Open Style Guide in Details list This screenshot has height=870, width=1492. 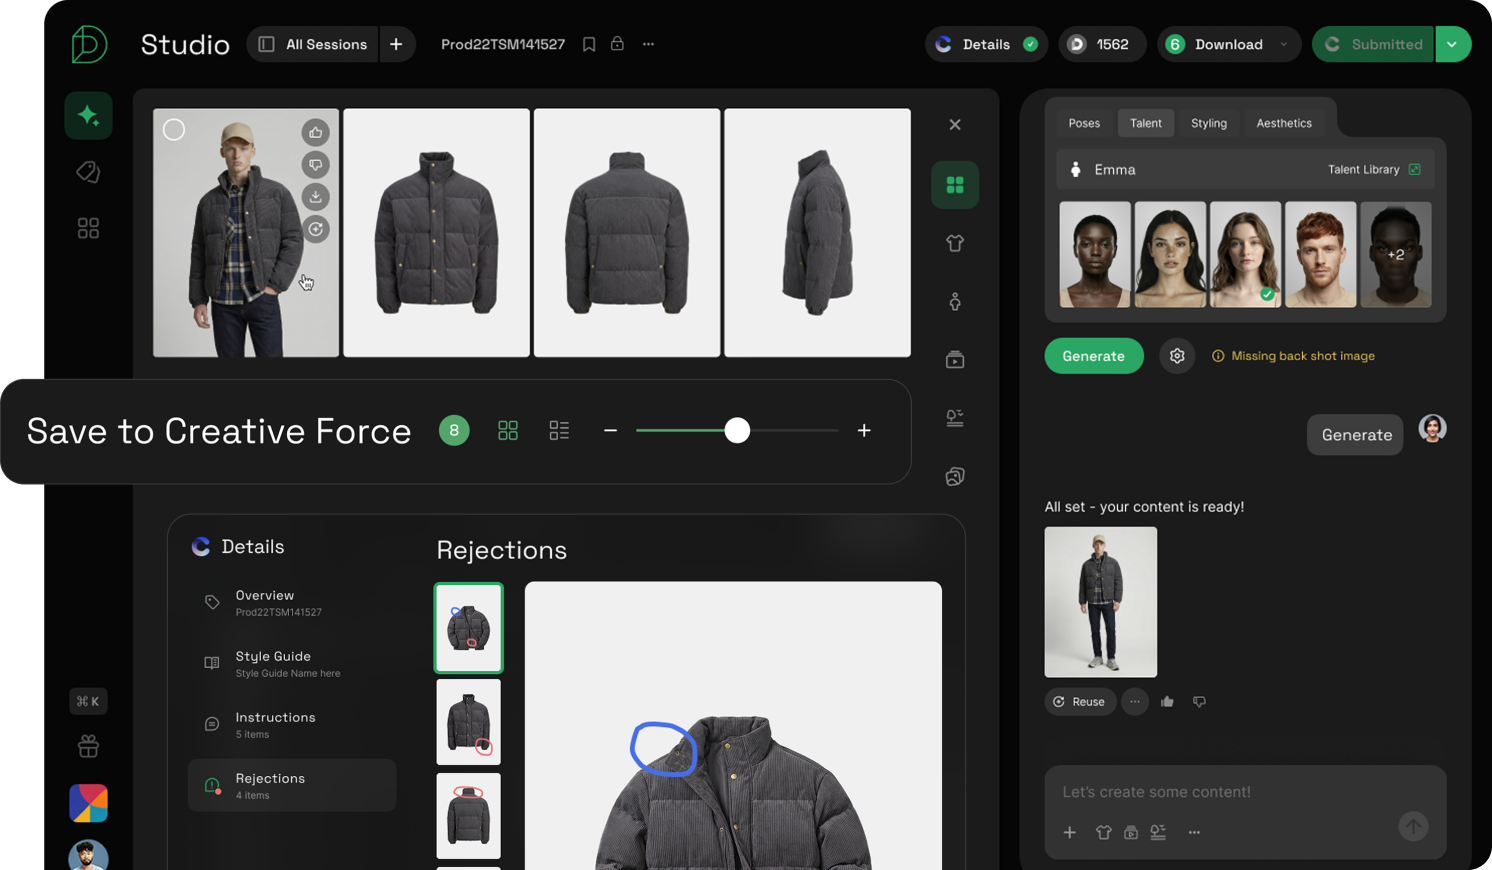(x=292, y=664)
